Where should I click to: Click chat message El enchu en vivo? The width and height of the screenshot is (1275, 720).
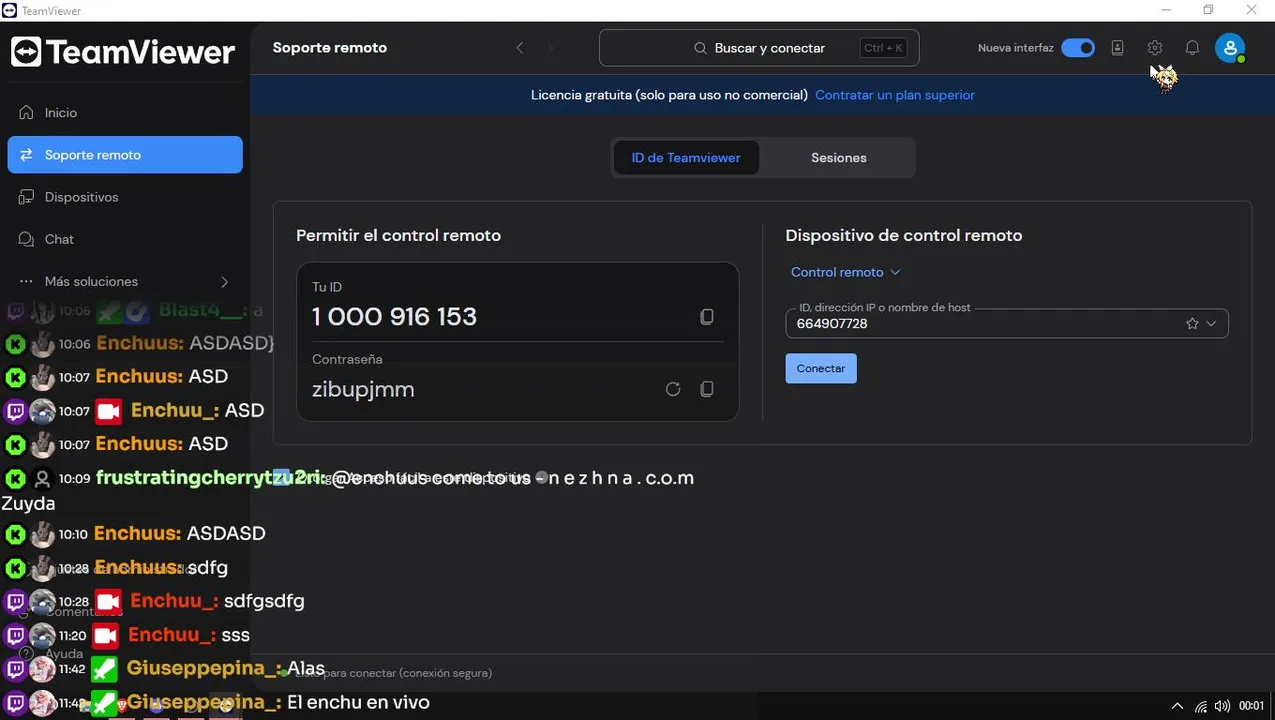click(358, 702)
